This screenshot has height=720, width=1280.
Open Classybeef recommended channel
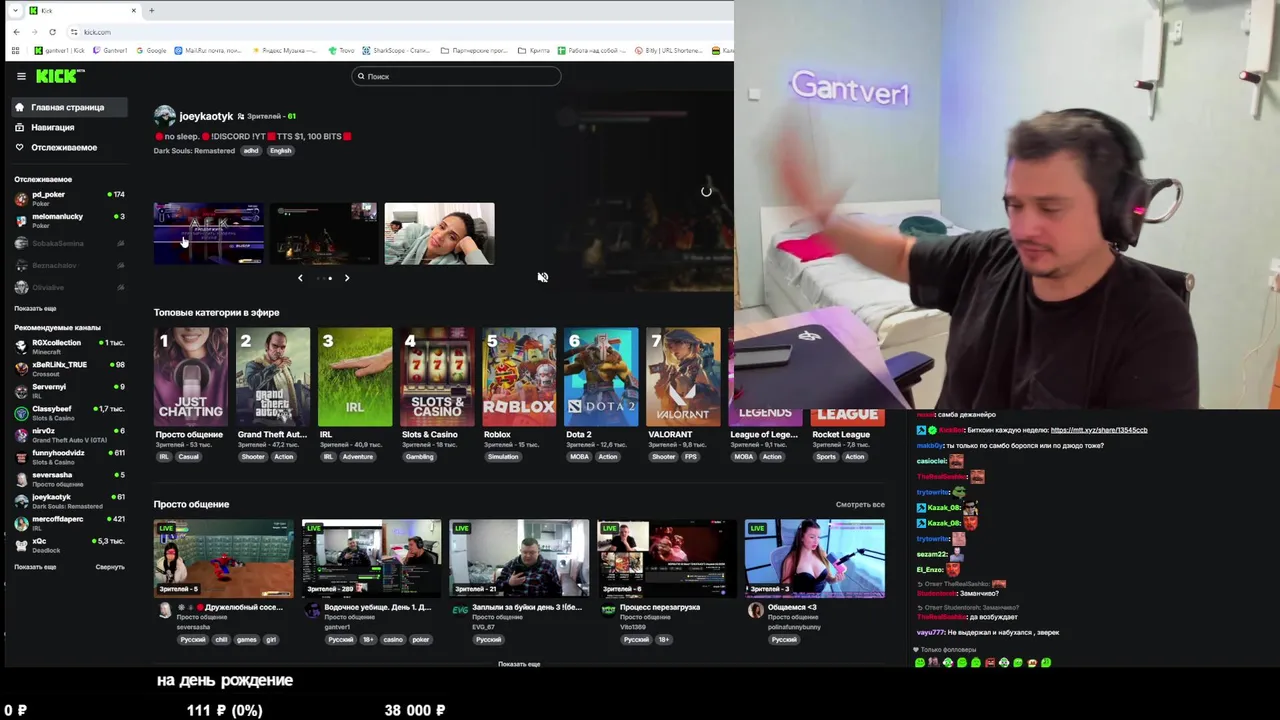click(x=69, y=412)
